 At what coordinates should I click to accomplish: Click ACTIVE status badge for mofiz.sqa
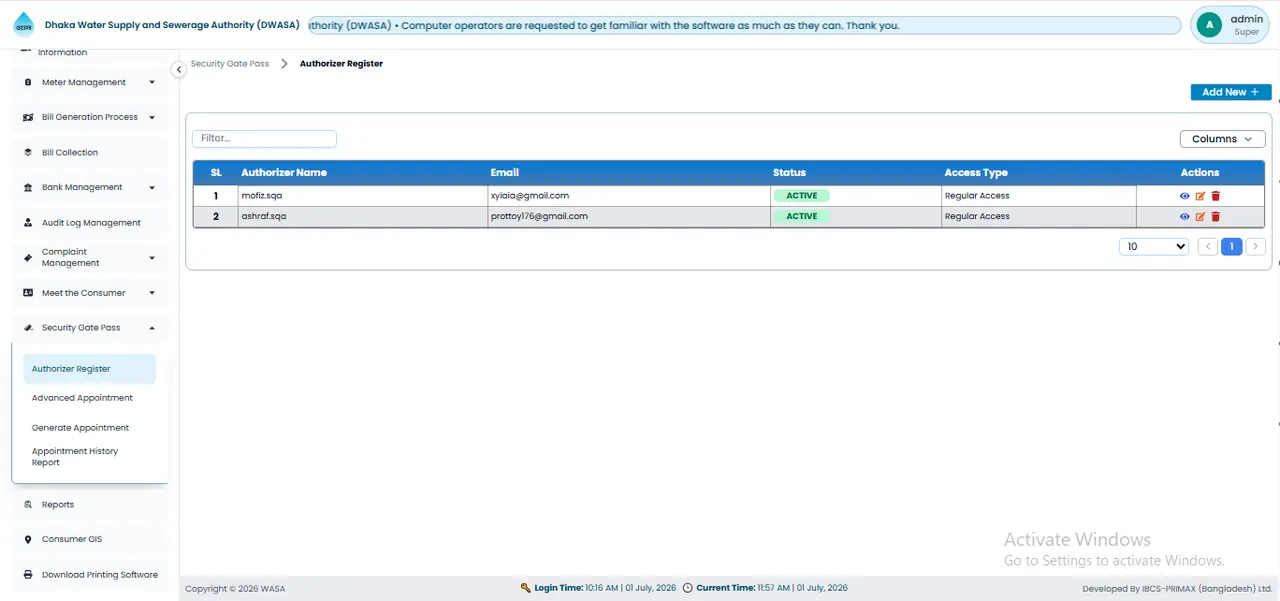pyautogui.click(x=802, y=196)
